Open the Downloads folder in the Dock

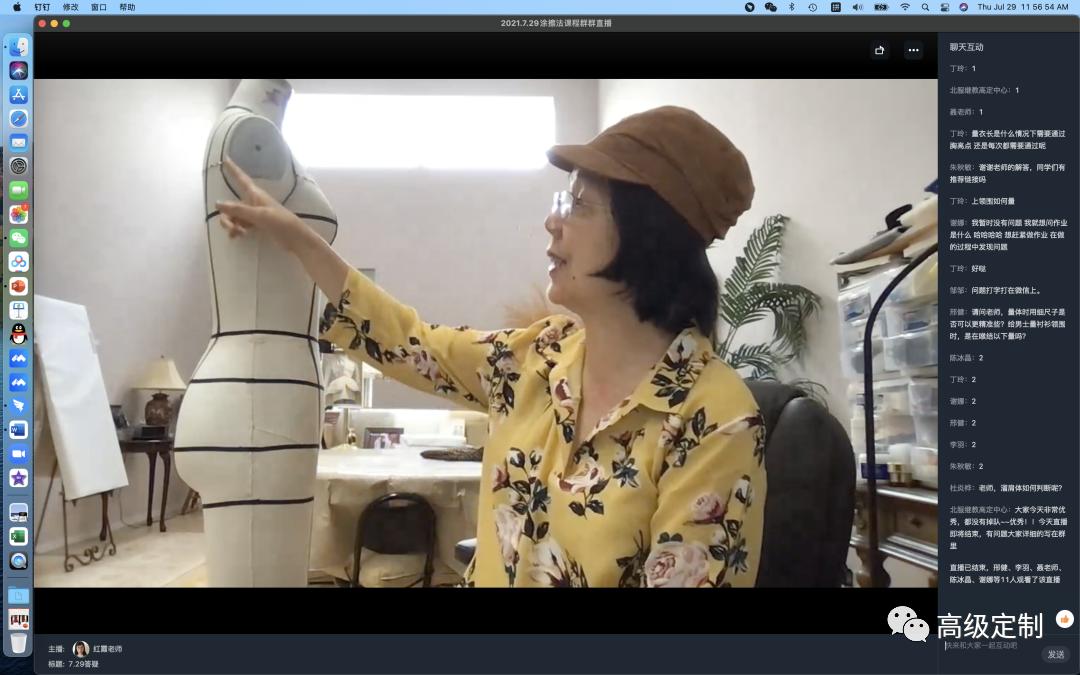[19, 595]
